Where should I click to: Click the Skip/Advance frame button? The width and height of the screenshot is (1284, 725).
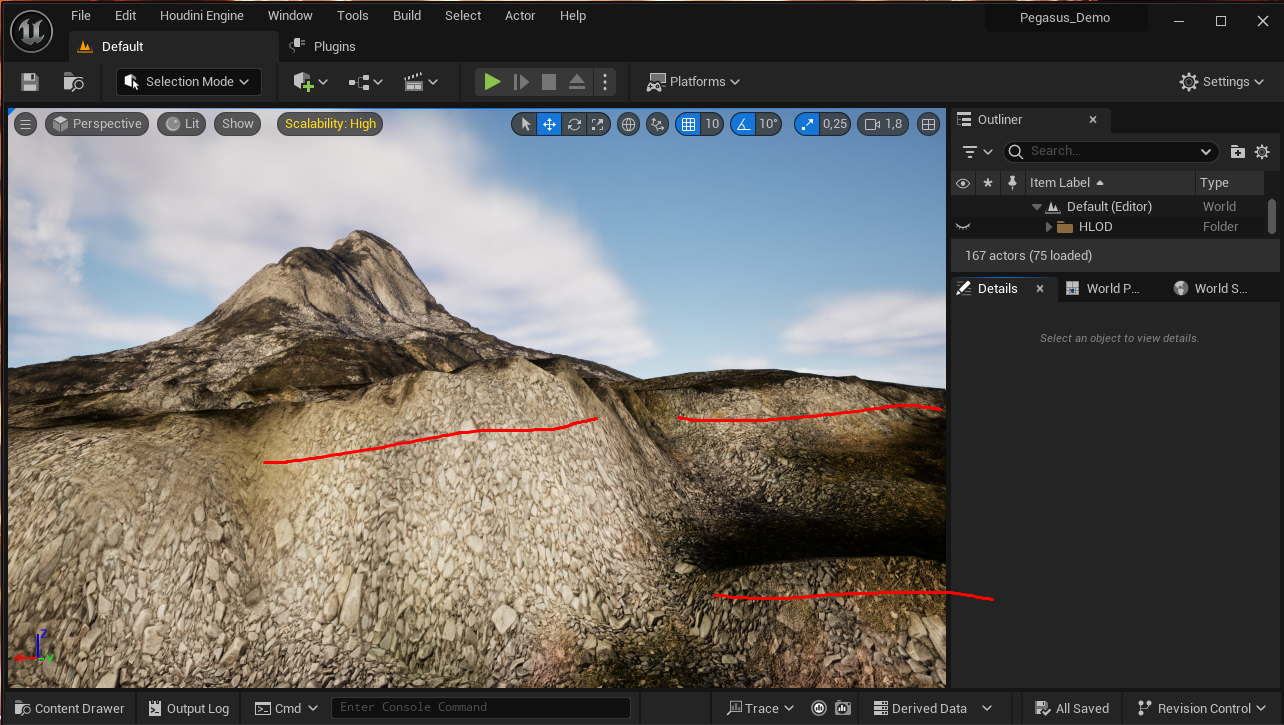521,82
